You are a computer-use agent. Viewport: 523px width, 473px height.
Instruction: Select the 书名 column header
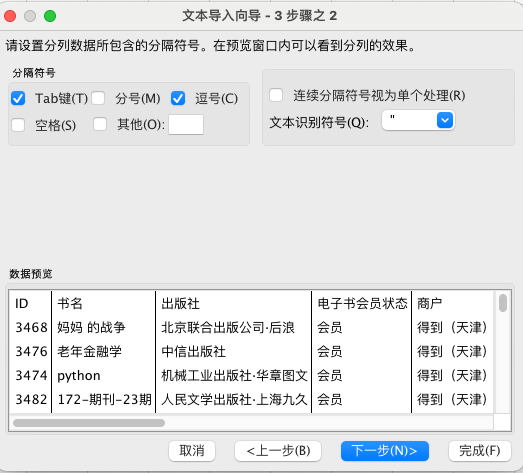tap(70, 304)
